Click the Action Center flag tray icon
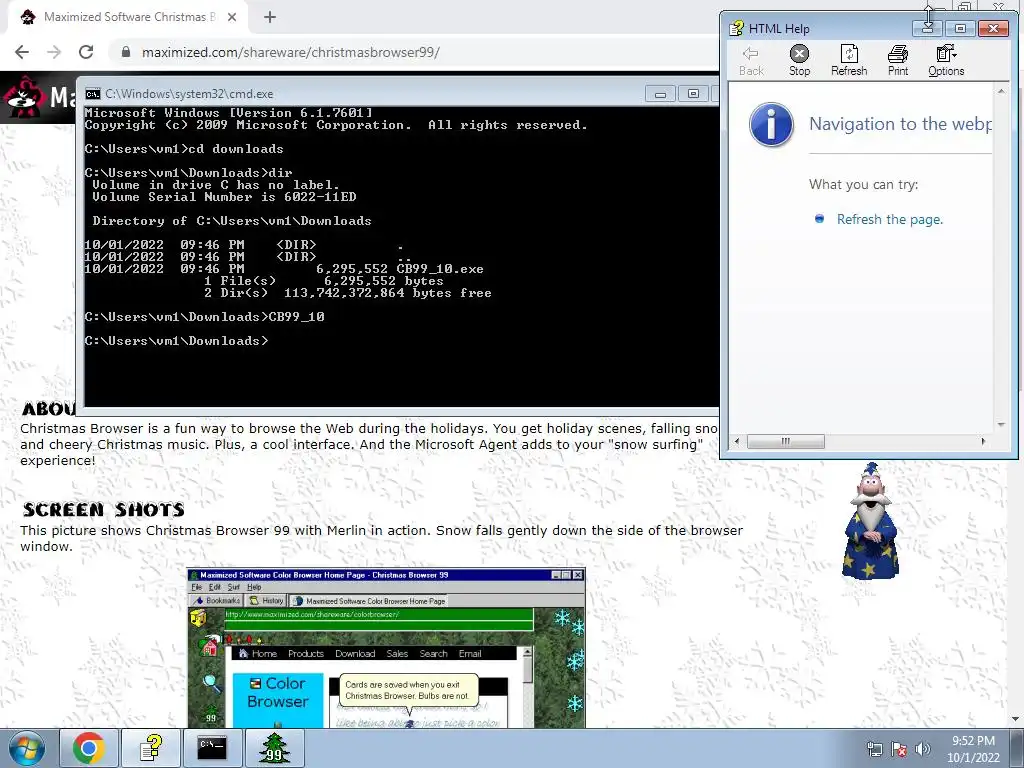Viewport: 1024px width, 768px height. [x=899, y=749]
